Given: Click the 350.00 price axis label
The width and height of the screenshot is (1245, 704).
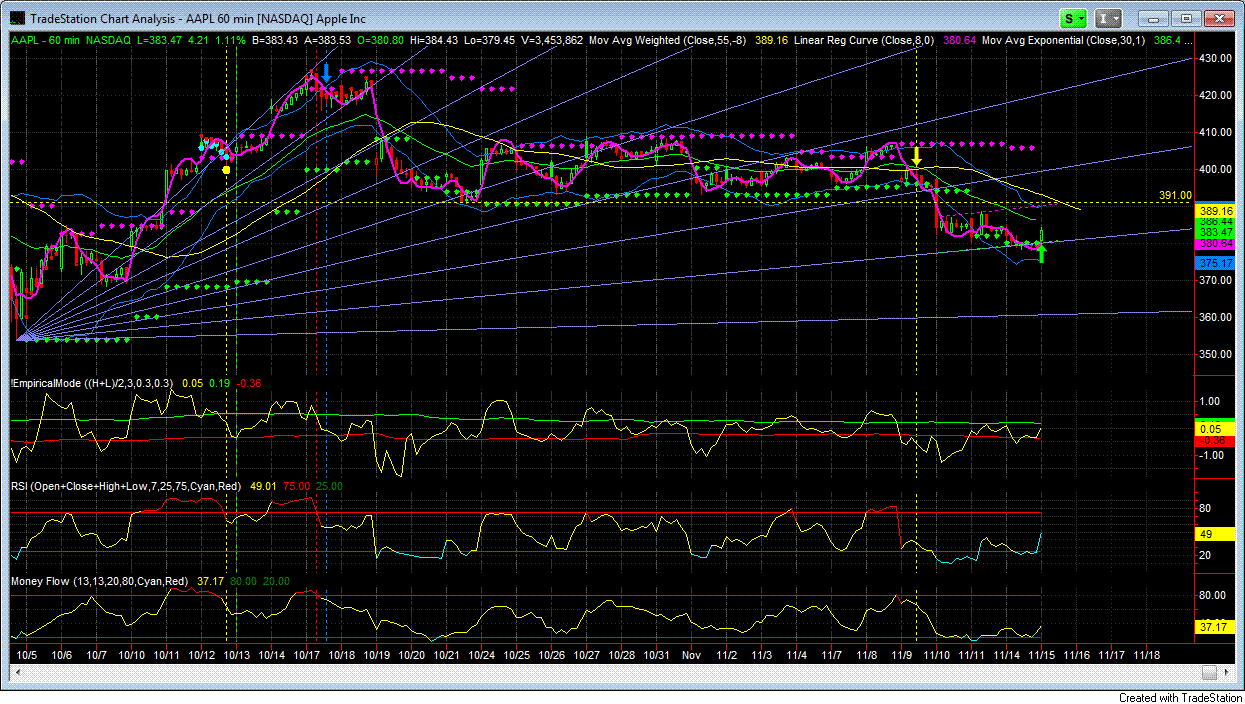Looking at the screenshot, I should [1217, 354].
